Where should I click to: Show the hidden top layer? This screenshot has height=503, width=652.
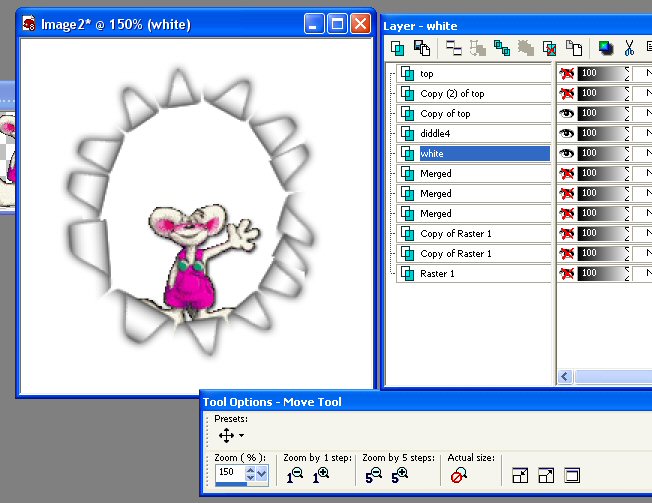[x=566, y=74]
